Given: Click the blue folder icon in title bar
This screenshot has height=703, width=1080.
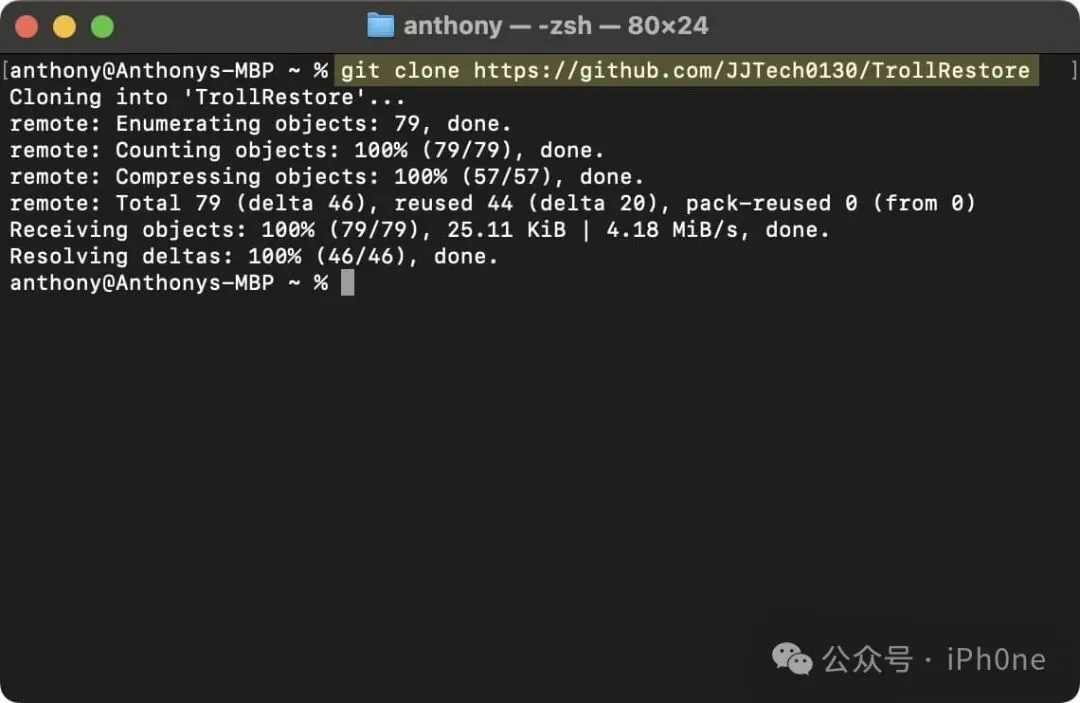Looking at the screenshot, I should pyautogui.click(x=380, y=25).
